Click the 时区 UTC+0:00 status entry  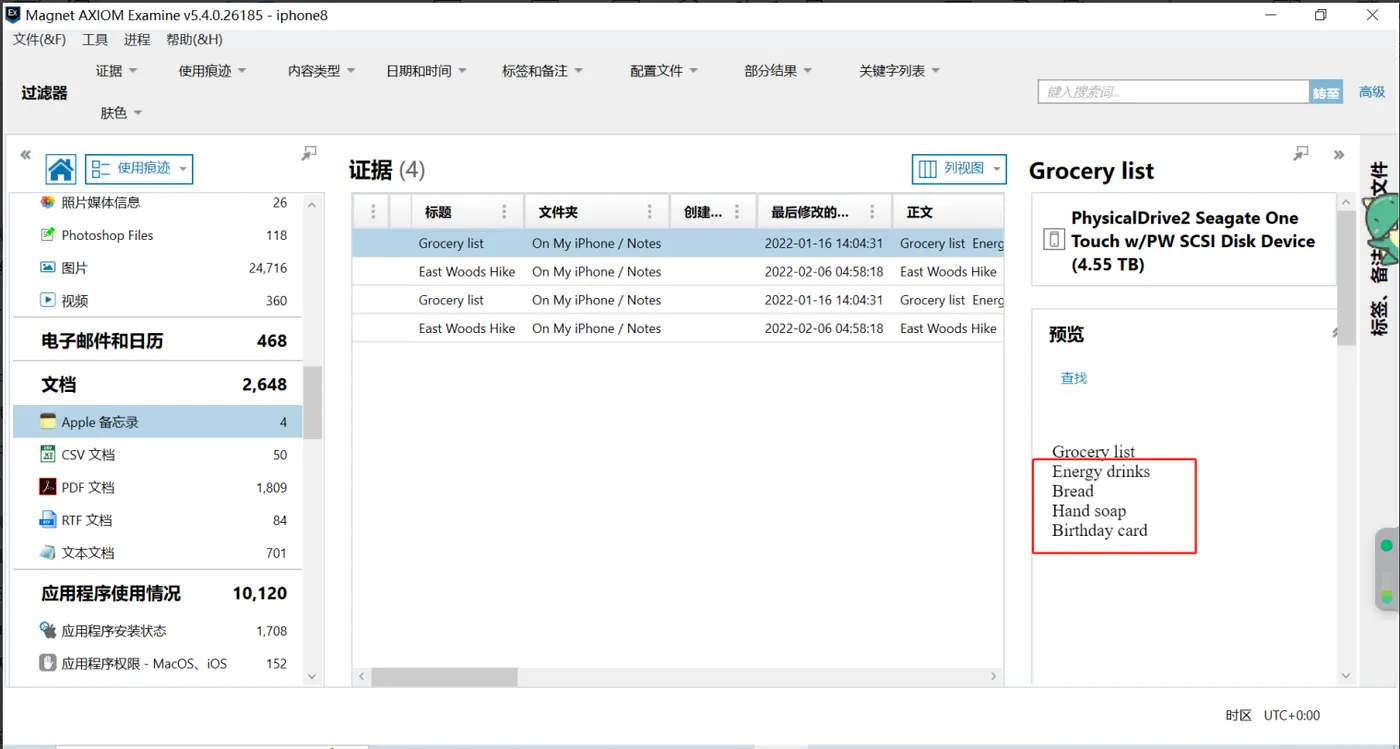(1272, 715)
